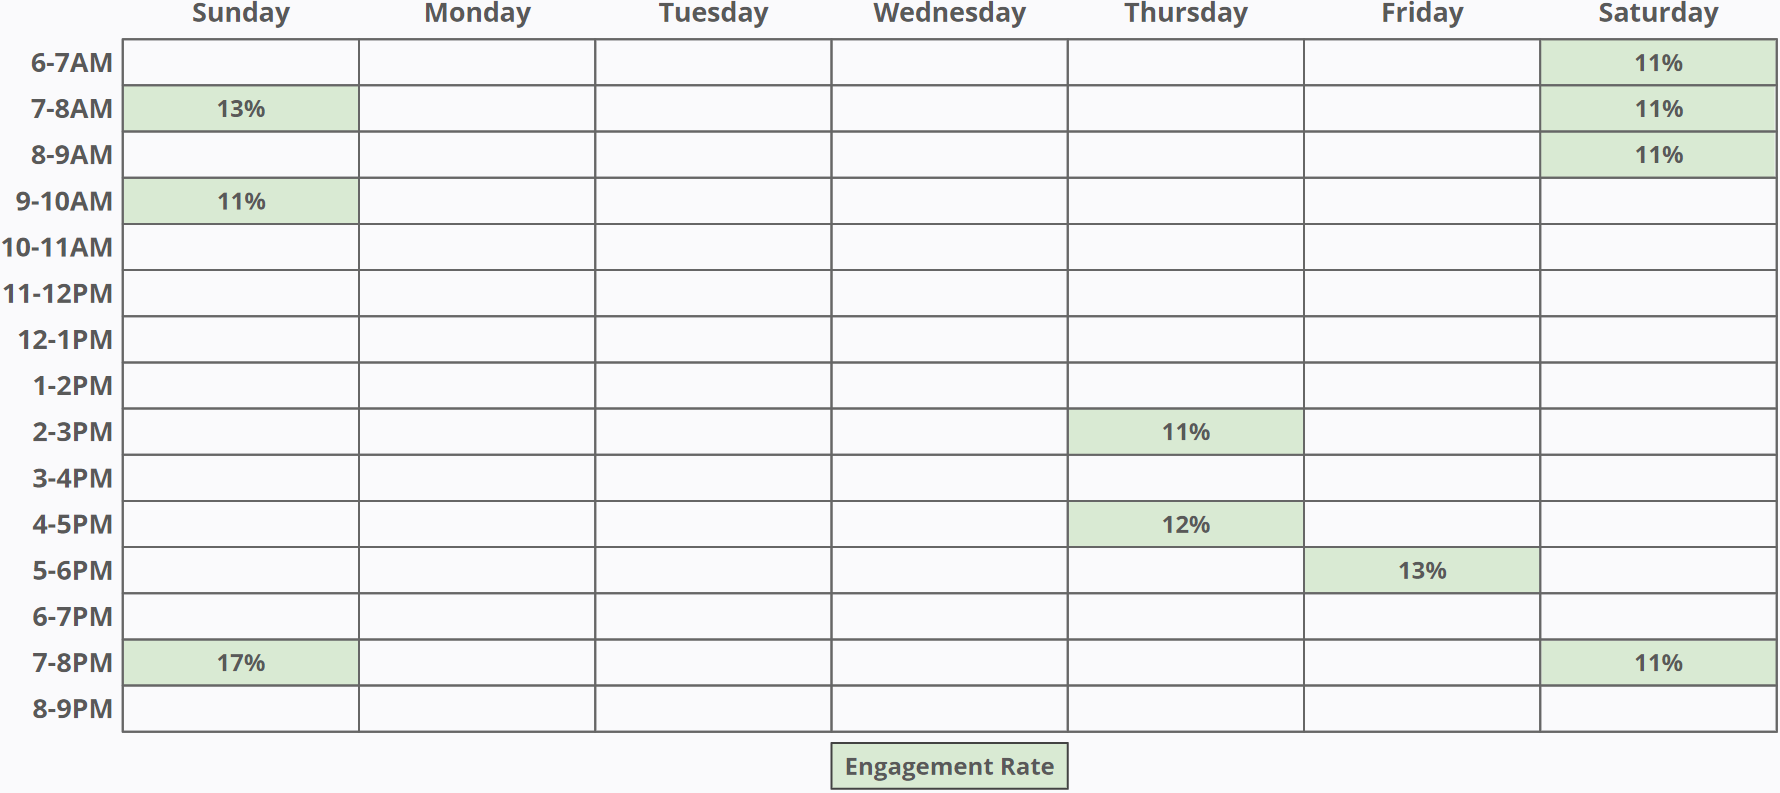The width and height of the screenshot is (1780, 793).
Task: Click Thursday's 11% cell at 2-3PM
Action: click(1186, 432)
